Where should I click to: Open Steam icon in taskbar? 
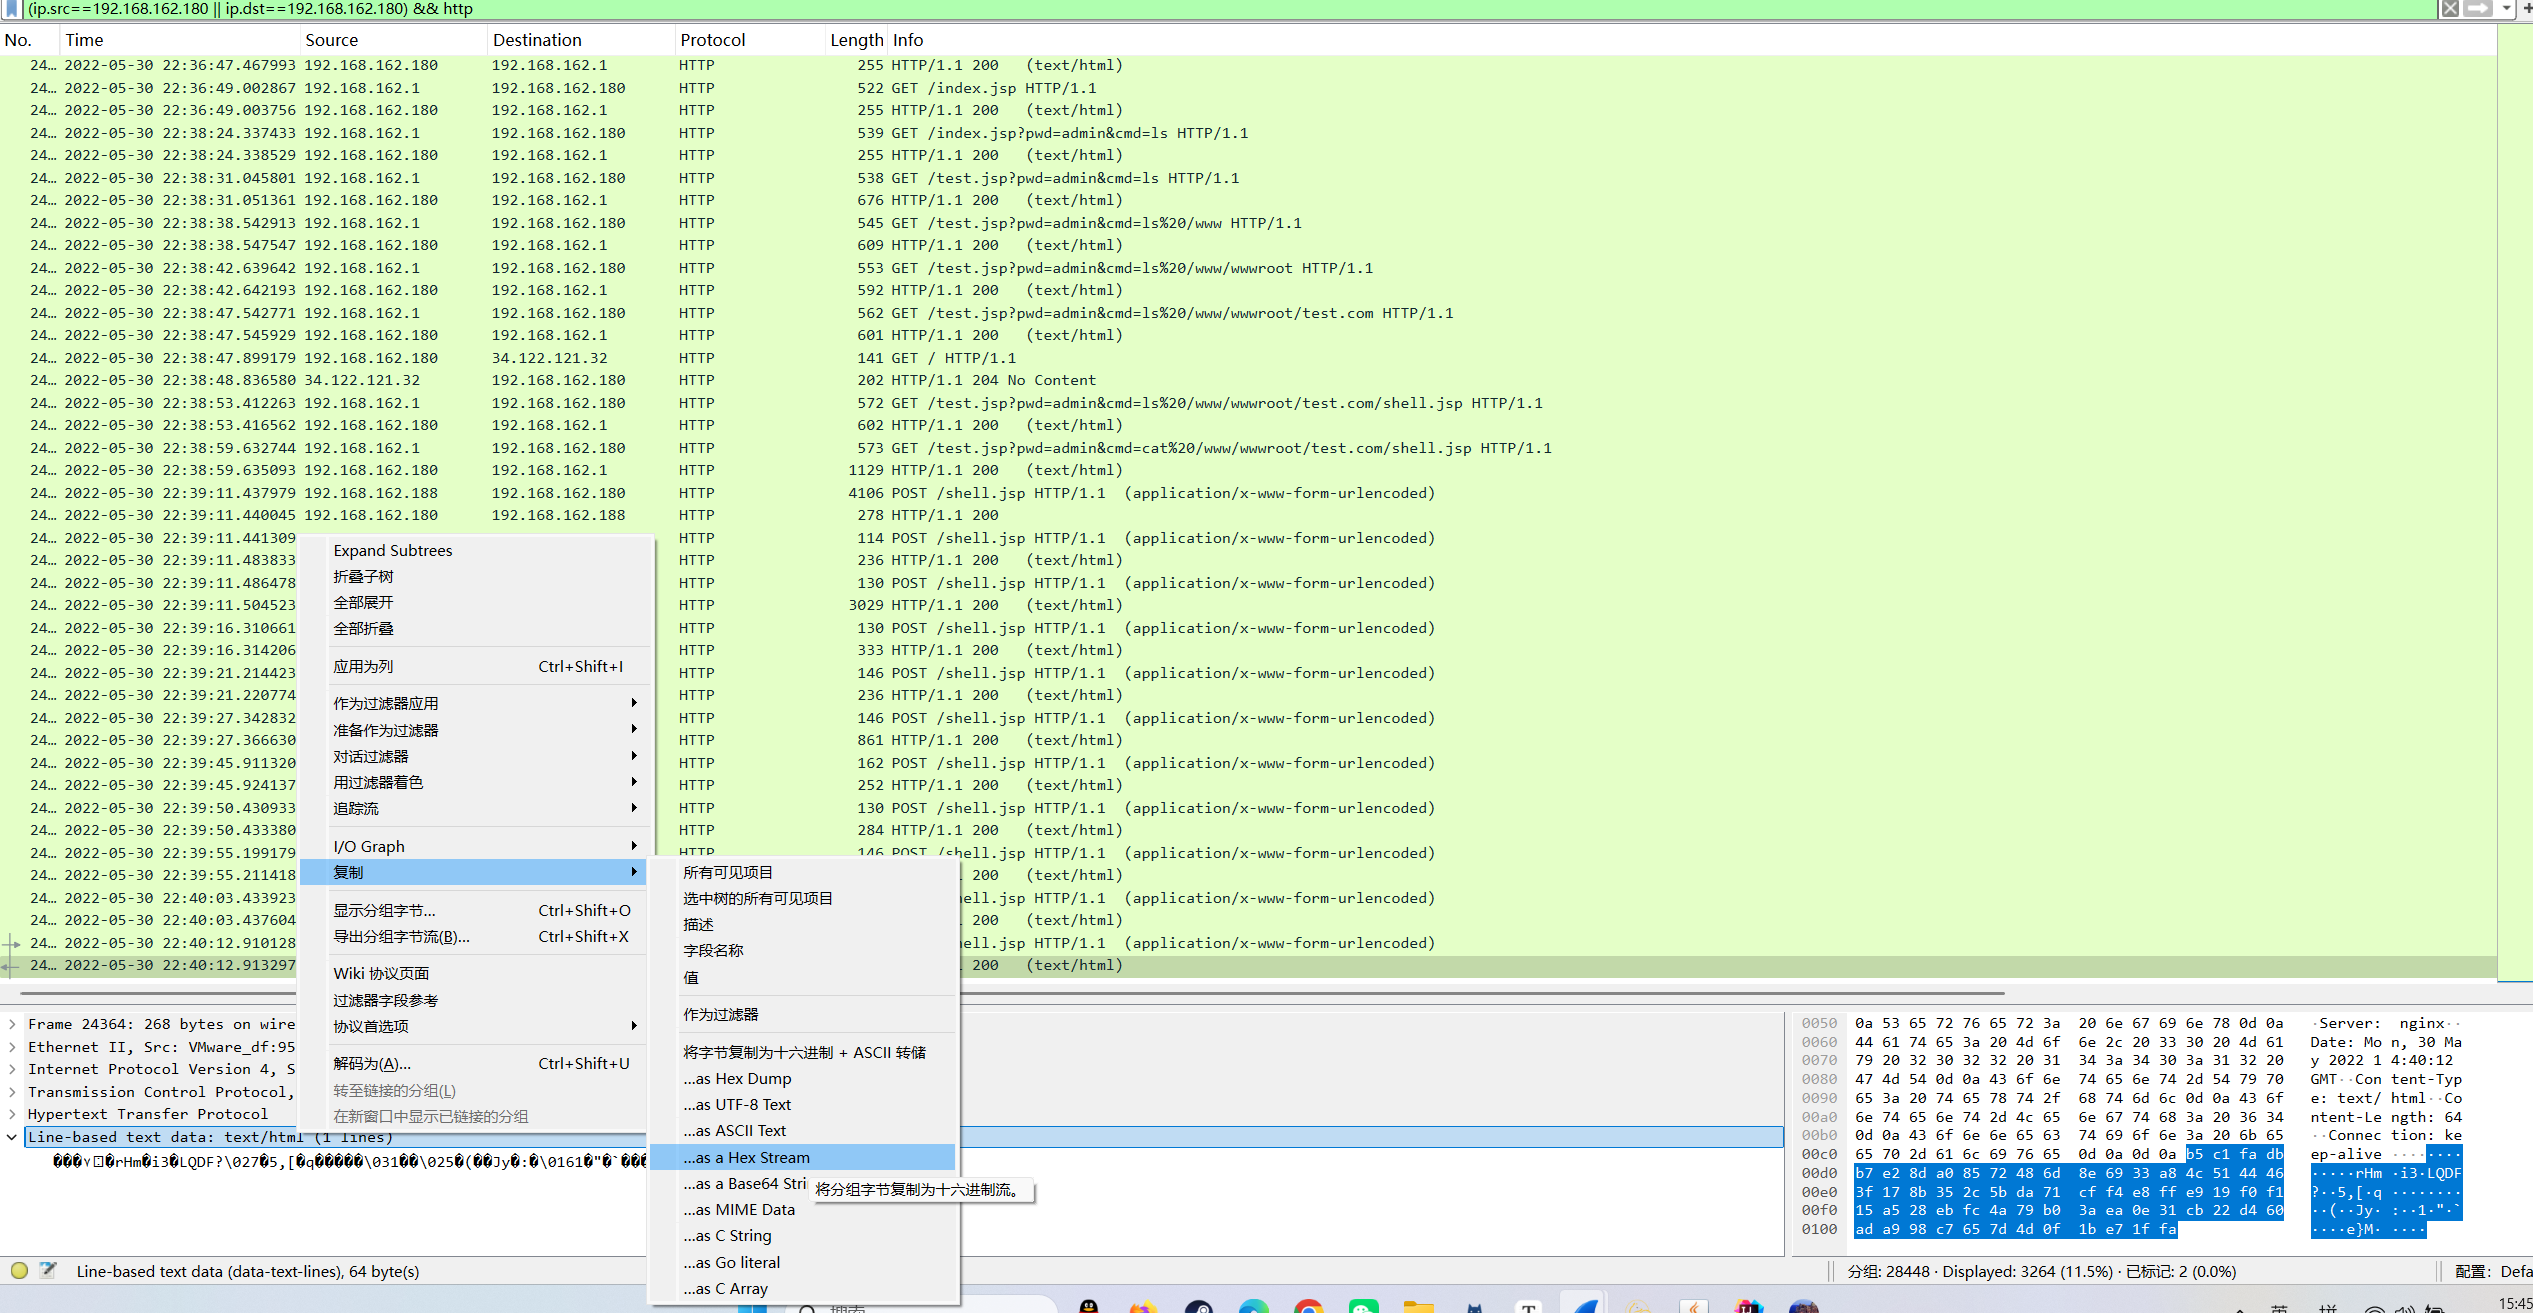tap(1198, 1306)
